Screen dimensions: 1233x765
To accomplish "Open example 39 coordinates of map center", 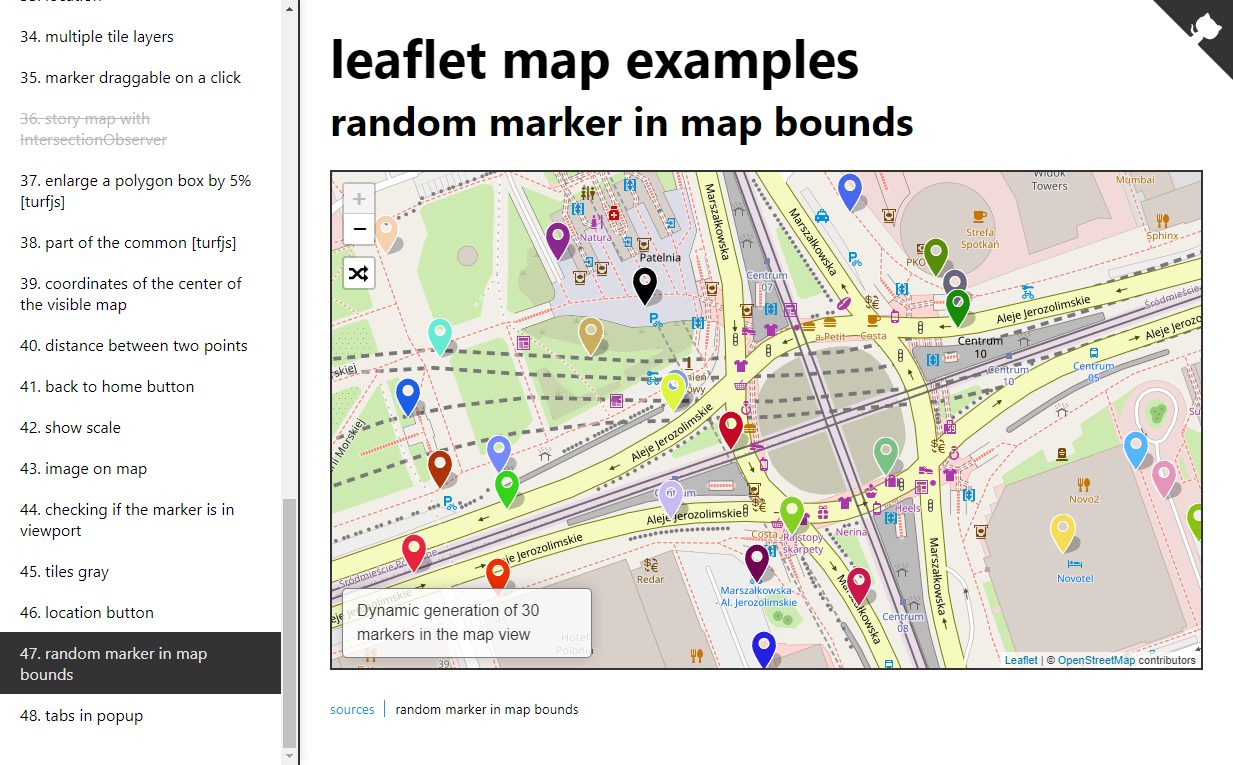I will pyautogui.click(x=130, y=294).
